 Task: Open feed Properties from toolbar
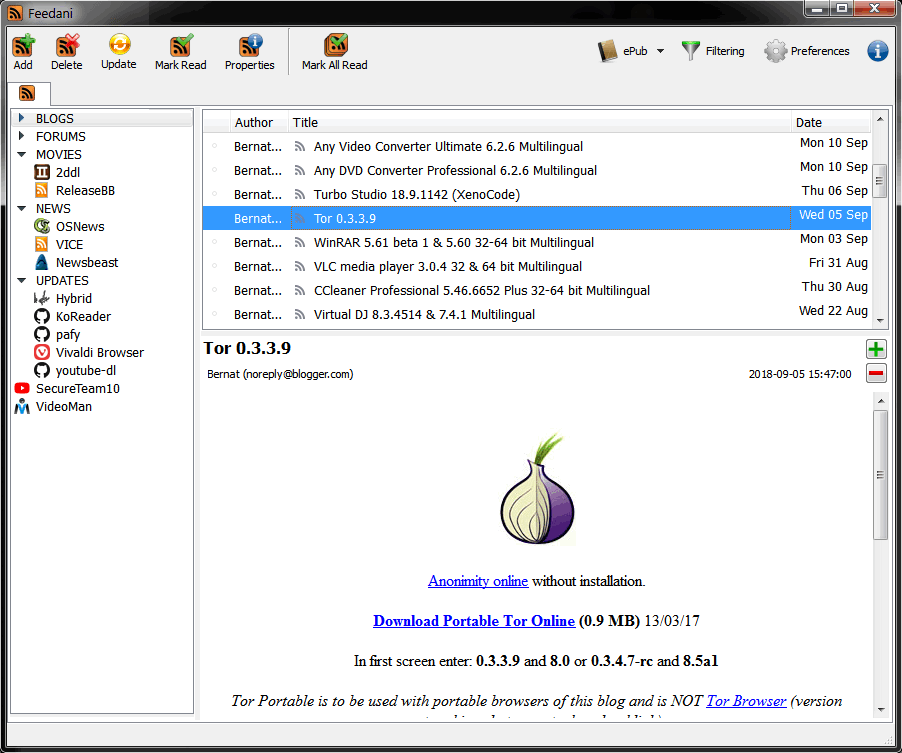[x=250, y=46]
